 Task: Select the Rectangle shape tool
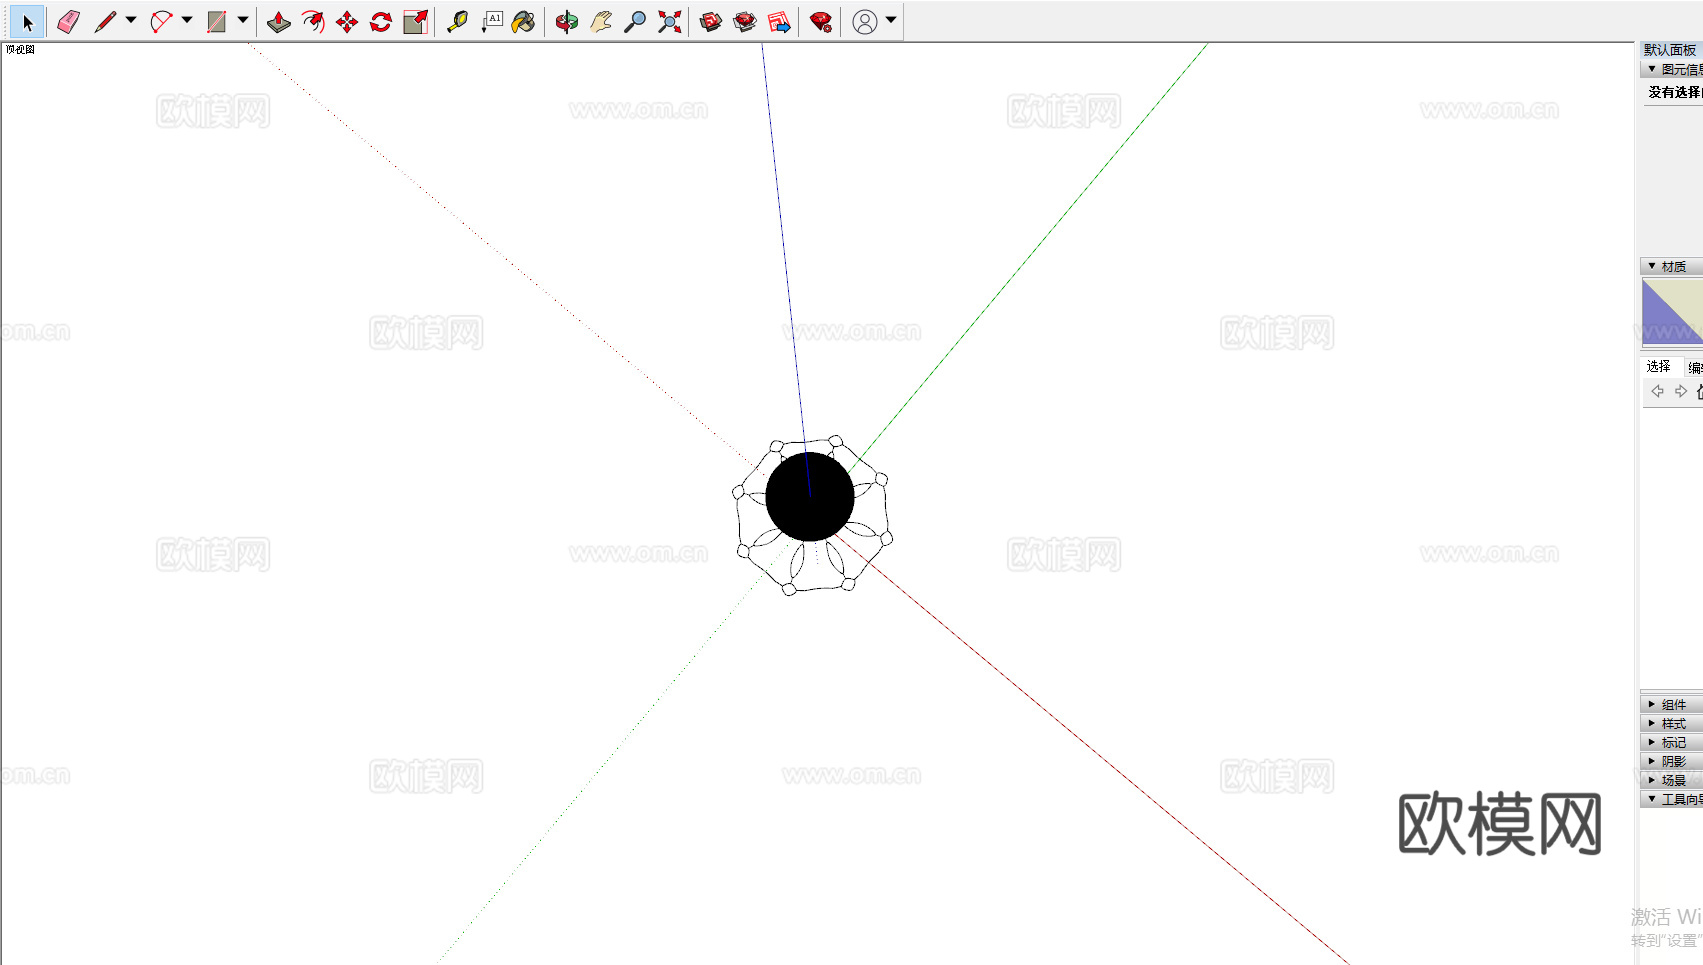coord(216,22)
